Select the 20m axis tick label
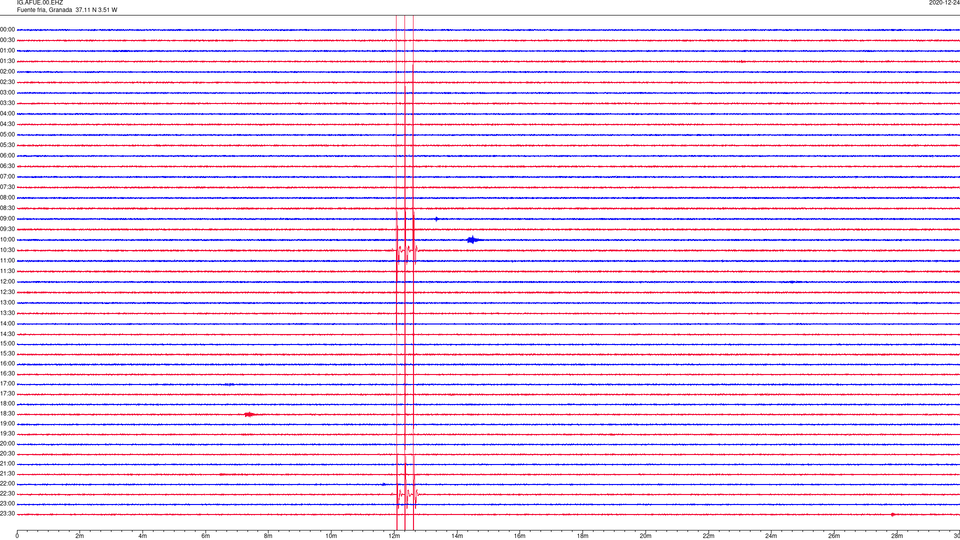The width and height of the screenshot is (960, 540). click(x=646, y=536)
